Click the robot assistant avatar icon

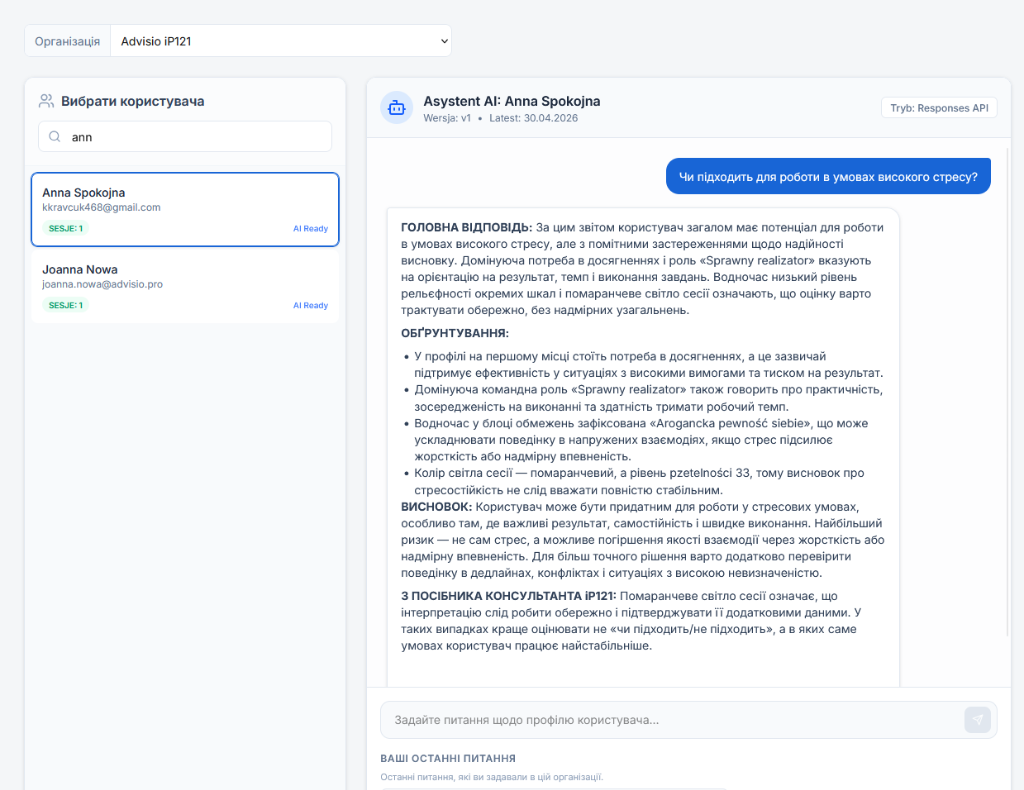pos(396,108)
